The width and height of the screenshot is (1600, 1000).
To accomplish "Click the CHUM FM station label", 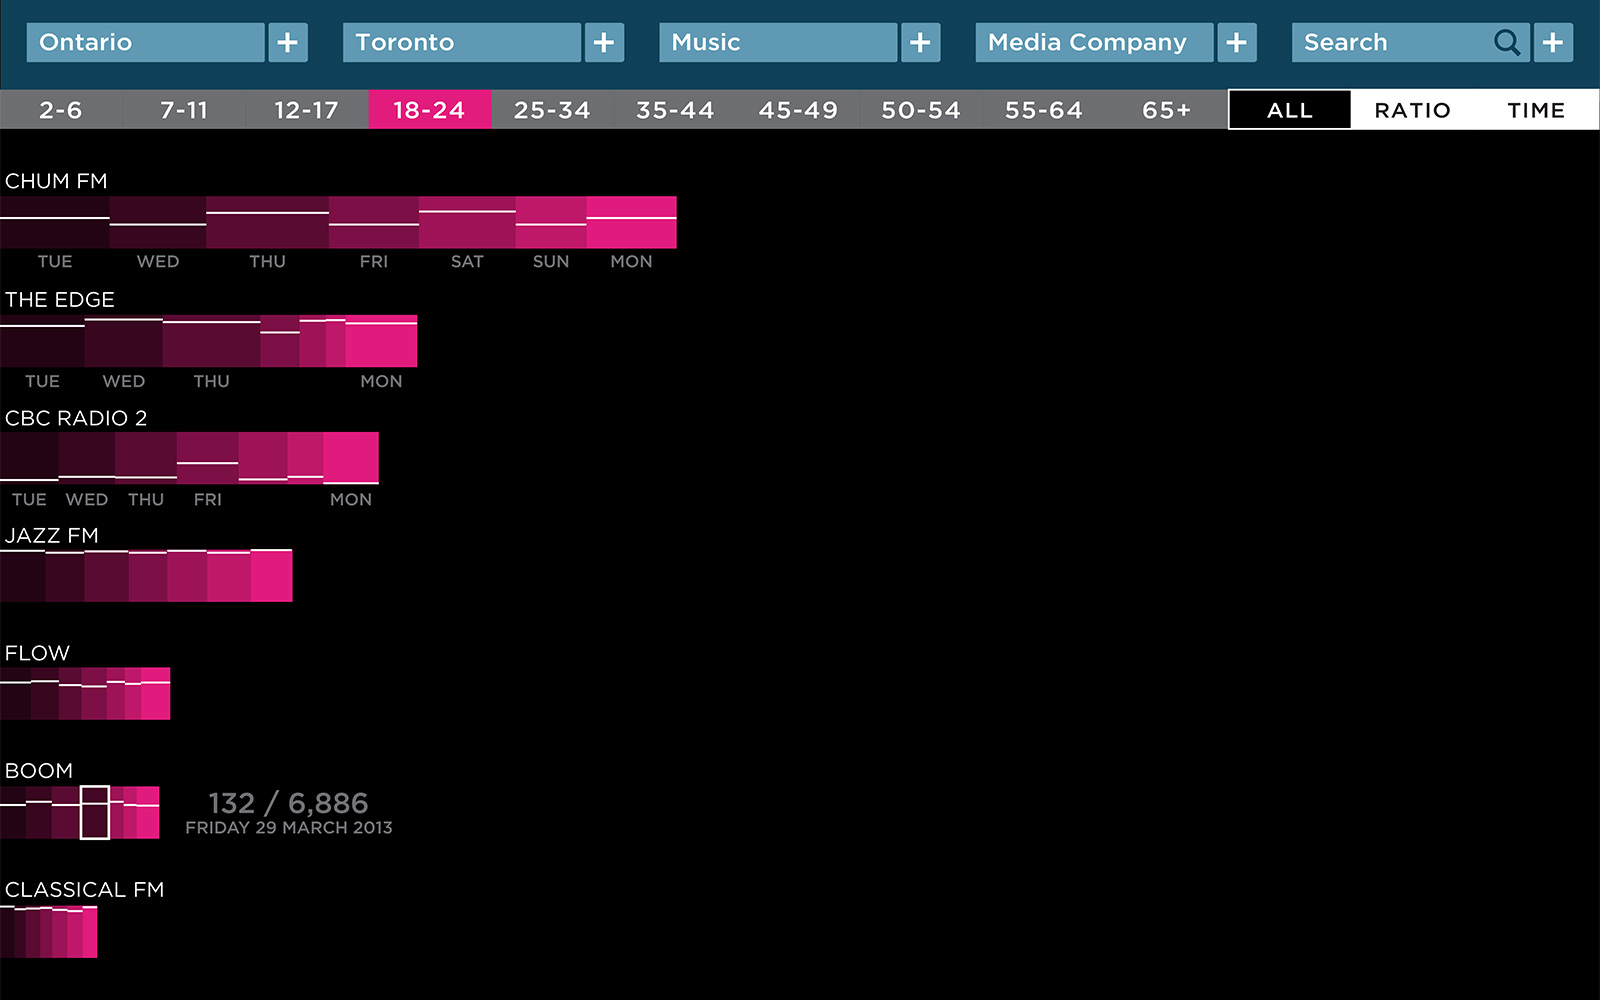I will [x=56, y=181].
